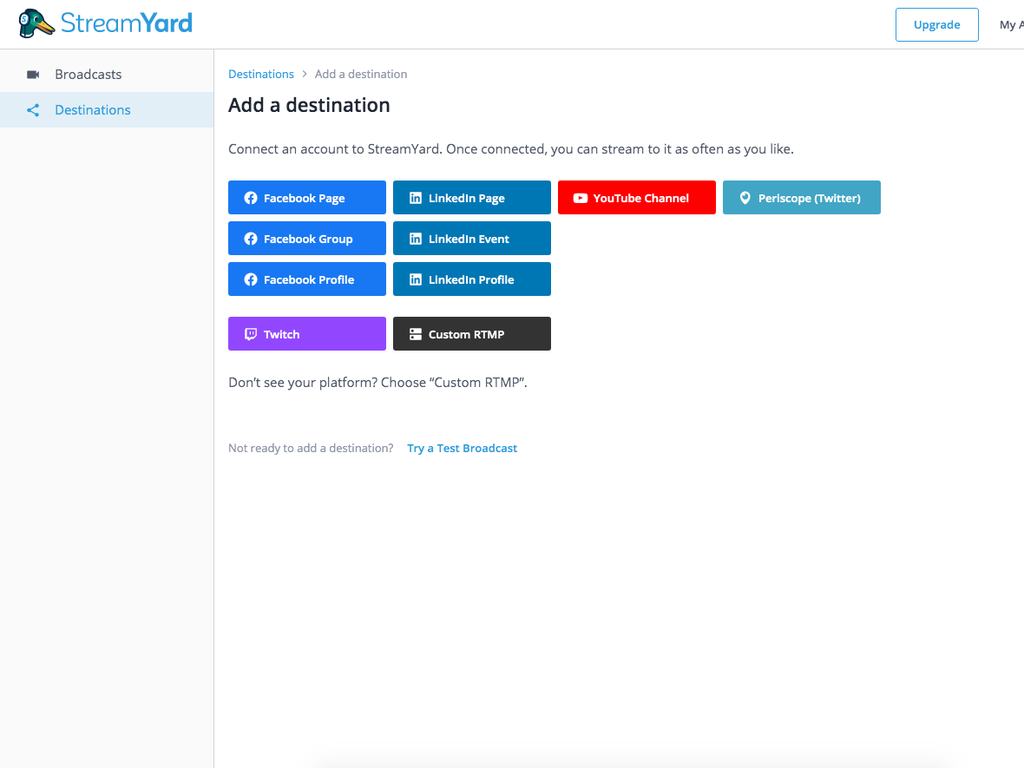
Task: Add a LinkedIn Event destination
Action: coord(472,238)
